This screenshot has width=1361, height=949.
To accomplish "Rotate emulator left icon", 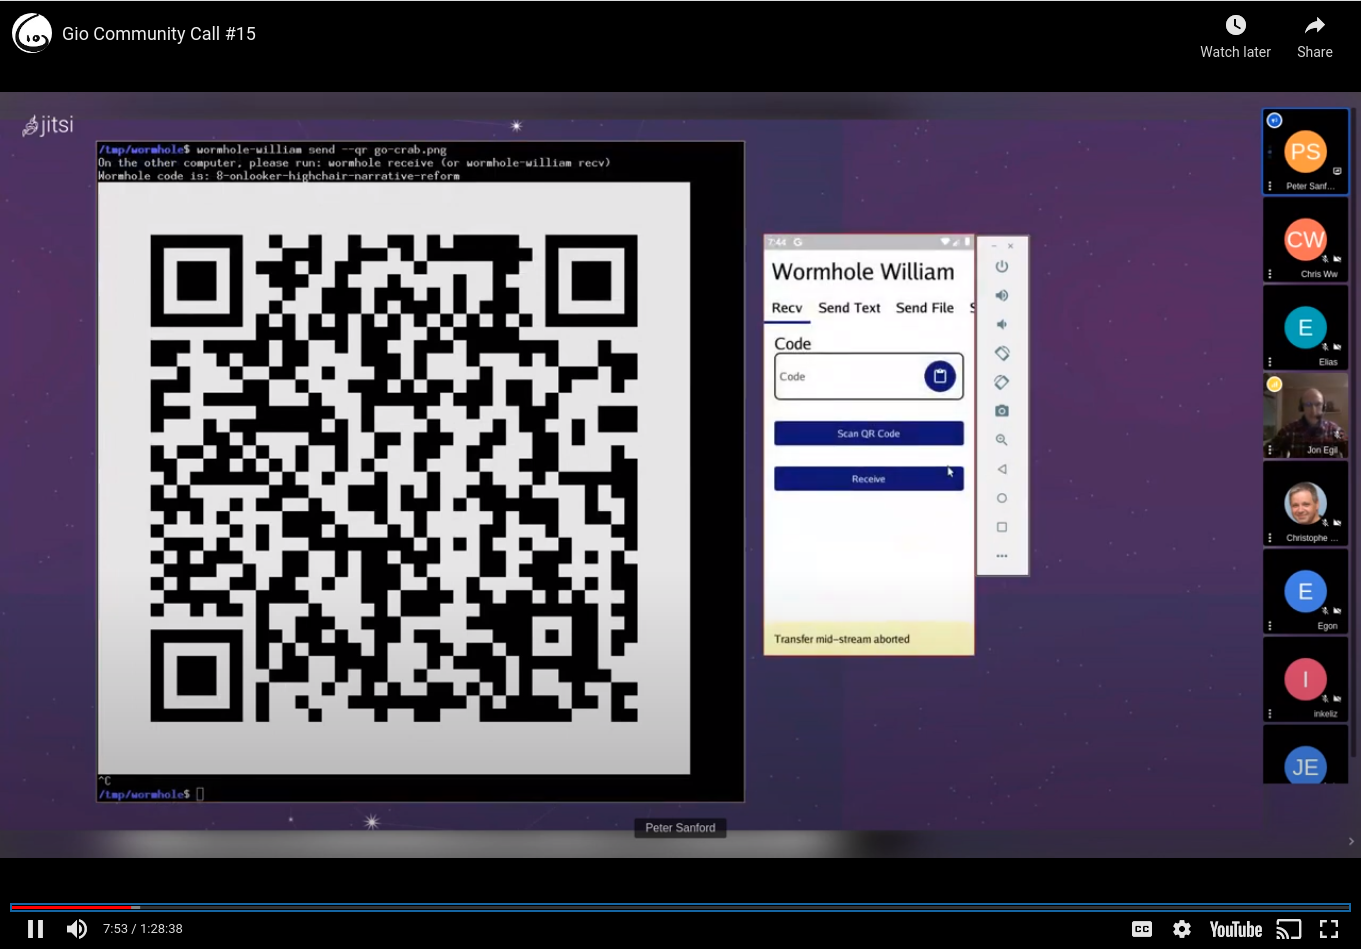I will (x=1002, y=353).
